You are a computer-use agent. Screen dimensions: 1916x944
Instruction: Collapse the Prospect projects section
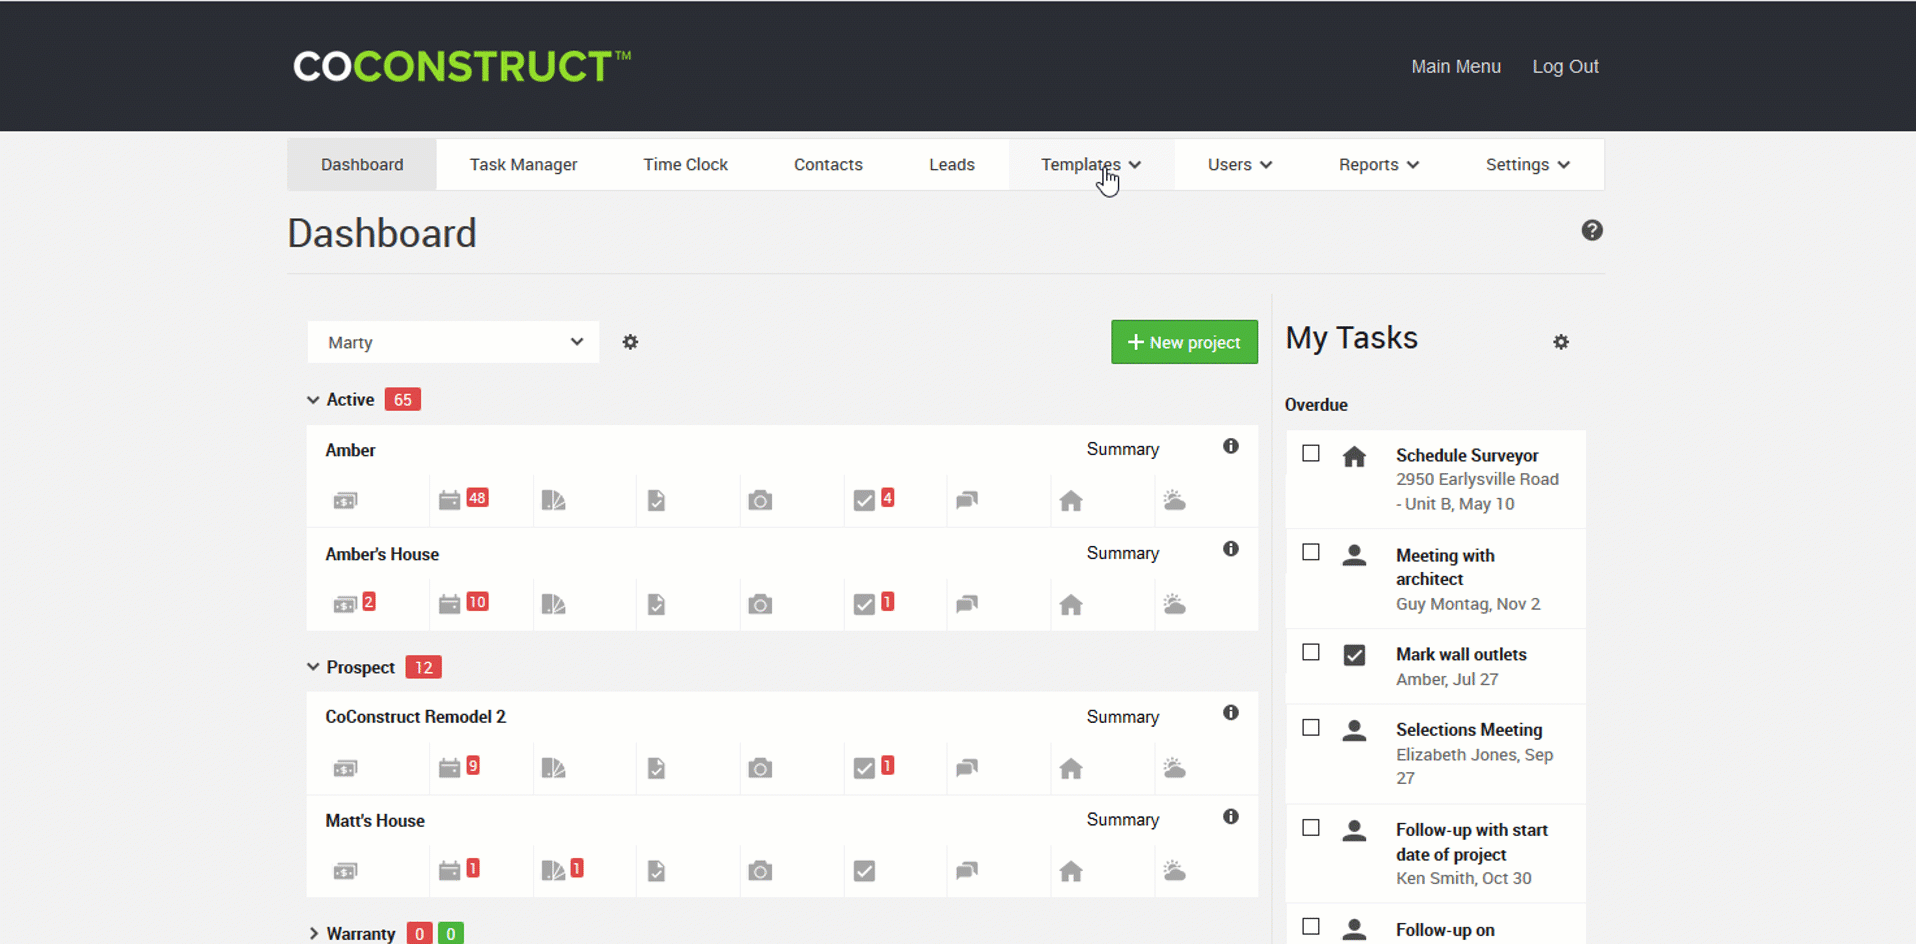pyautogui.click(x=313, y=667)
